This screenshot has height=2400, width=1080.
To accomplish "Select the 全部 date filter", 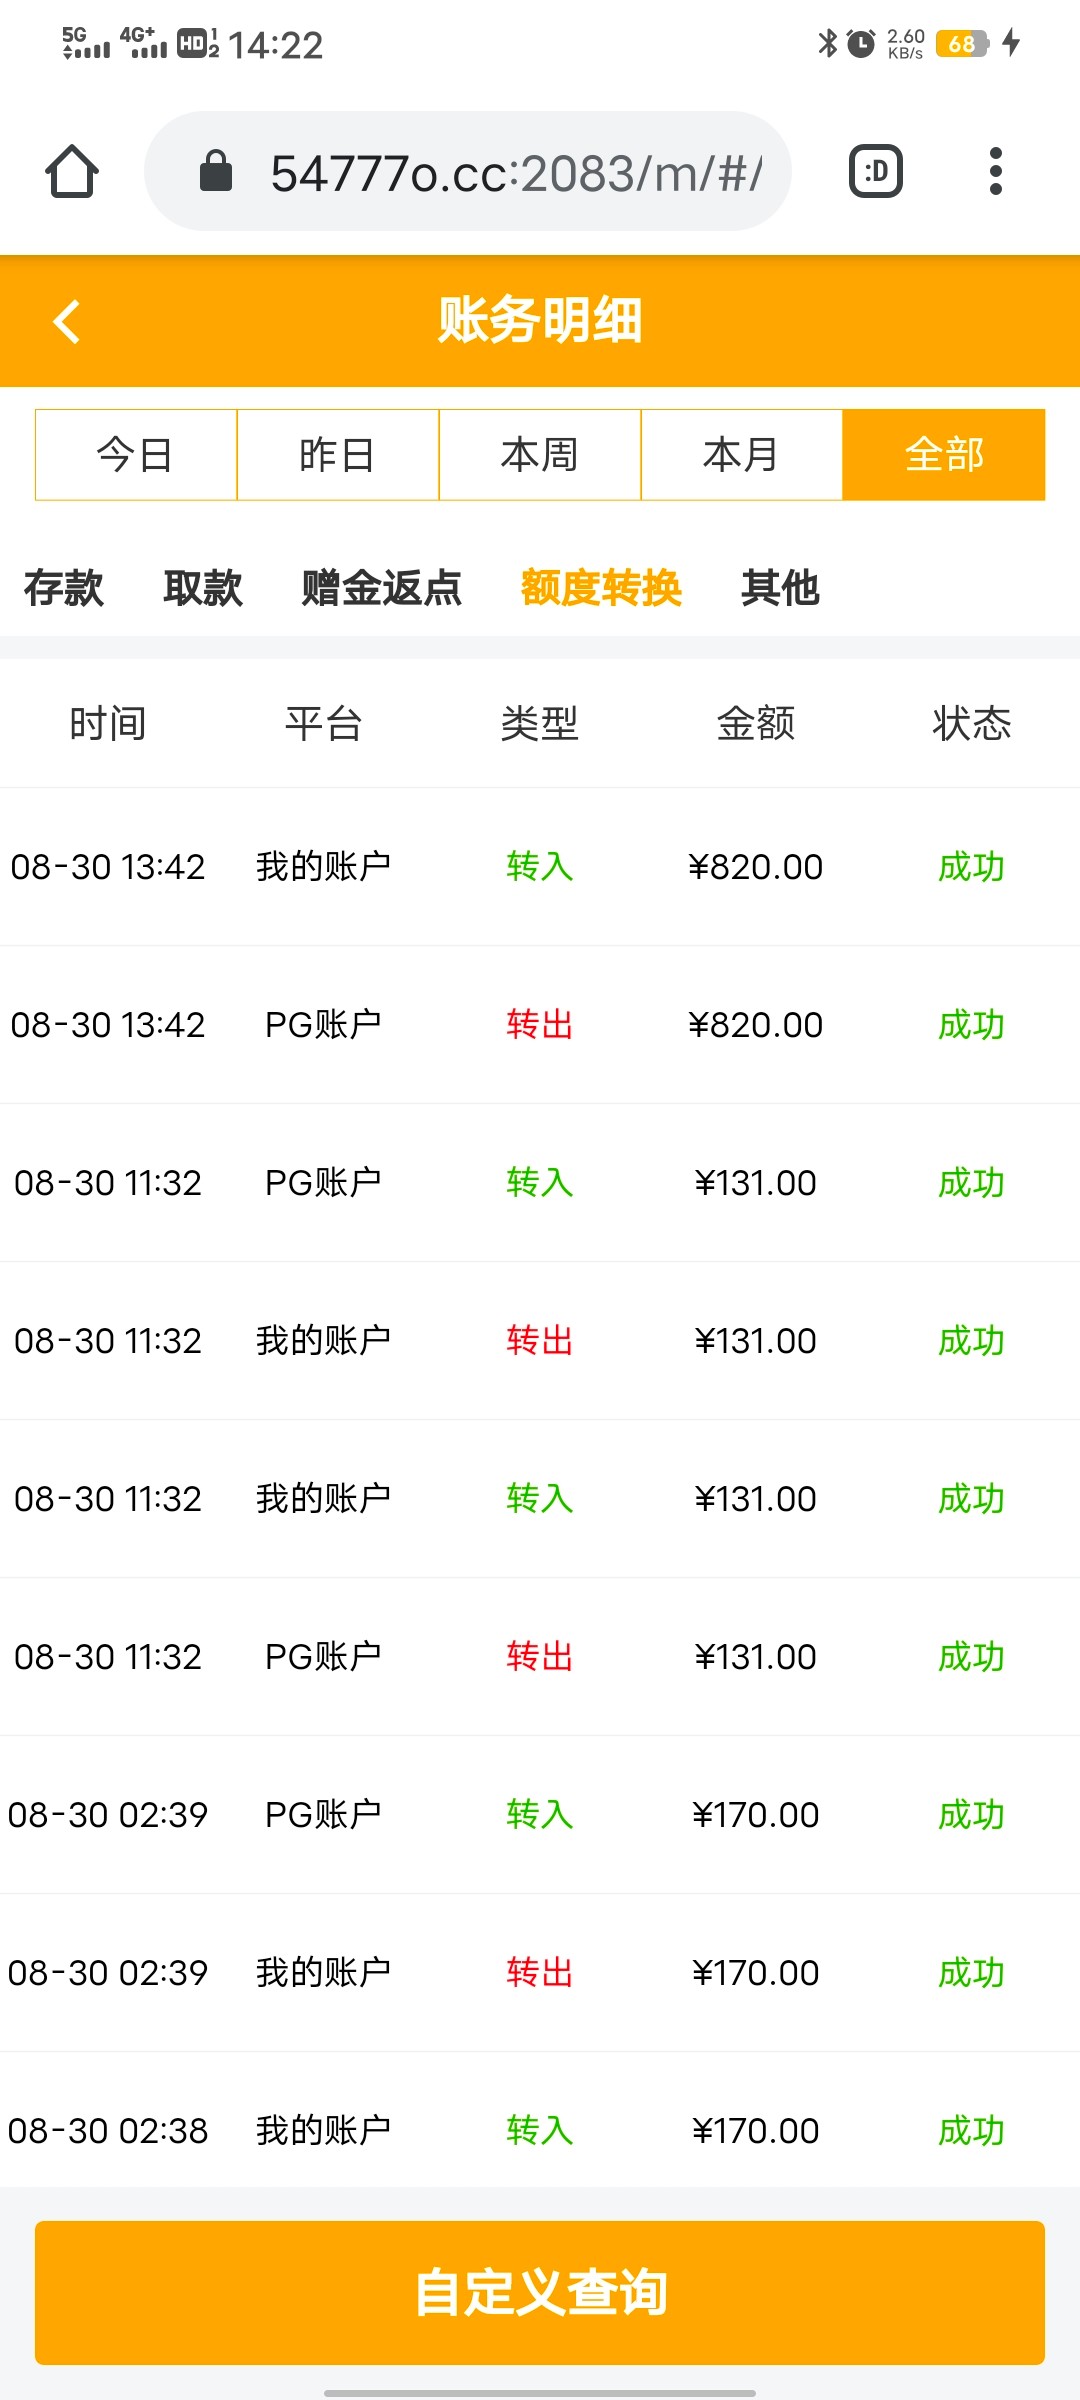I will 944,455.
